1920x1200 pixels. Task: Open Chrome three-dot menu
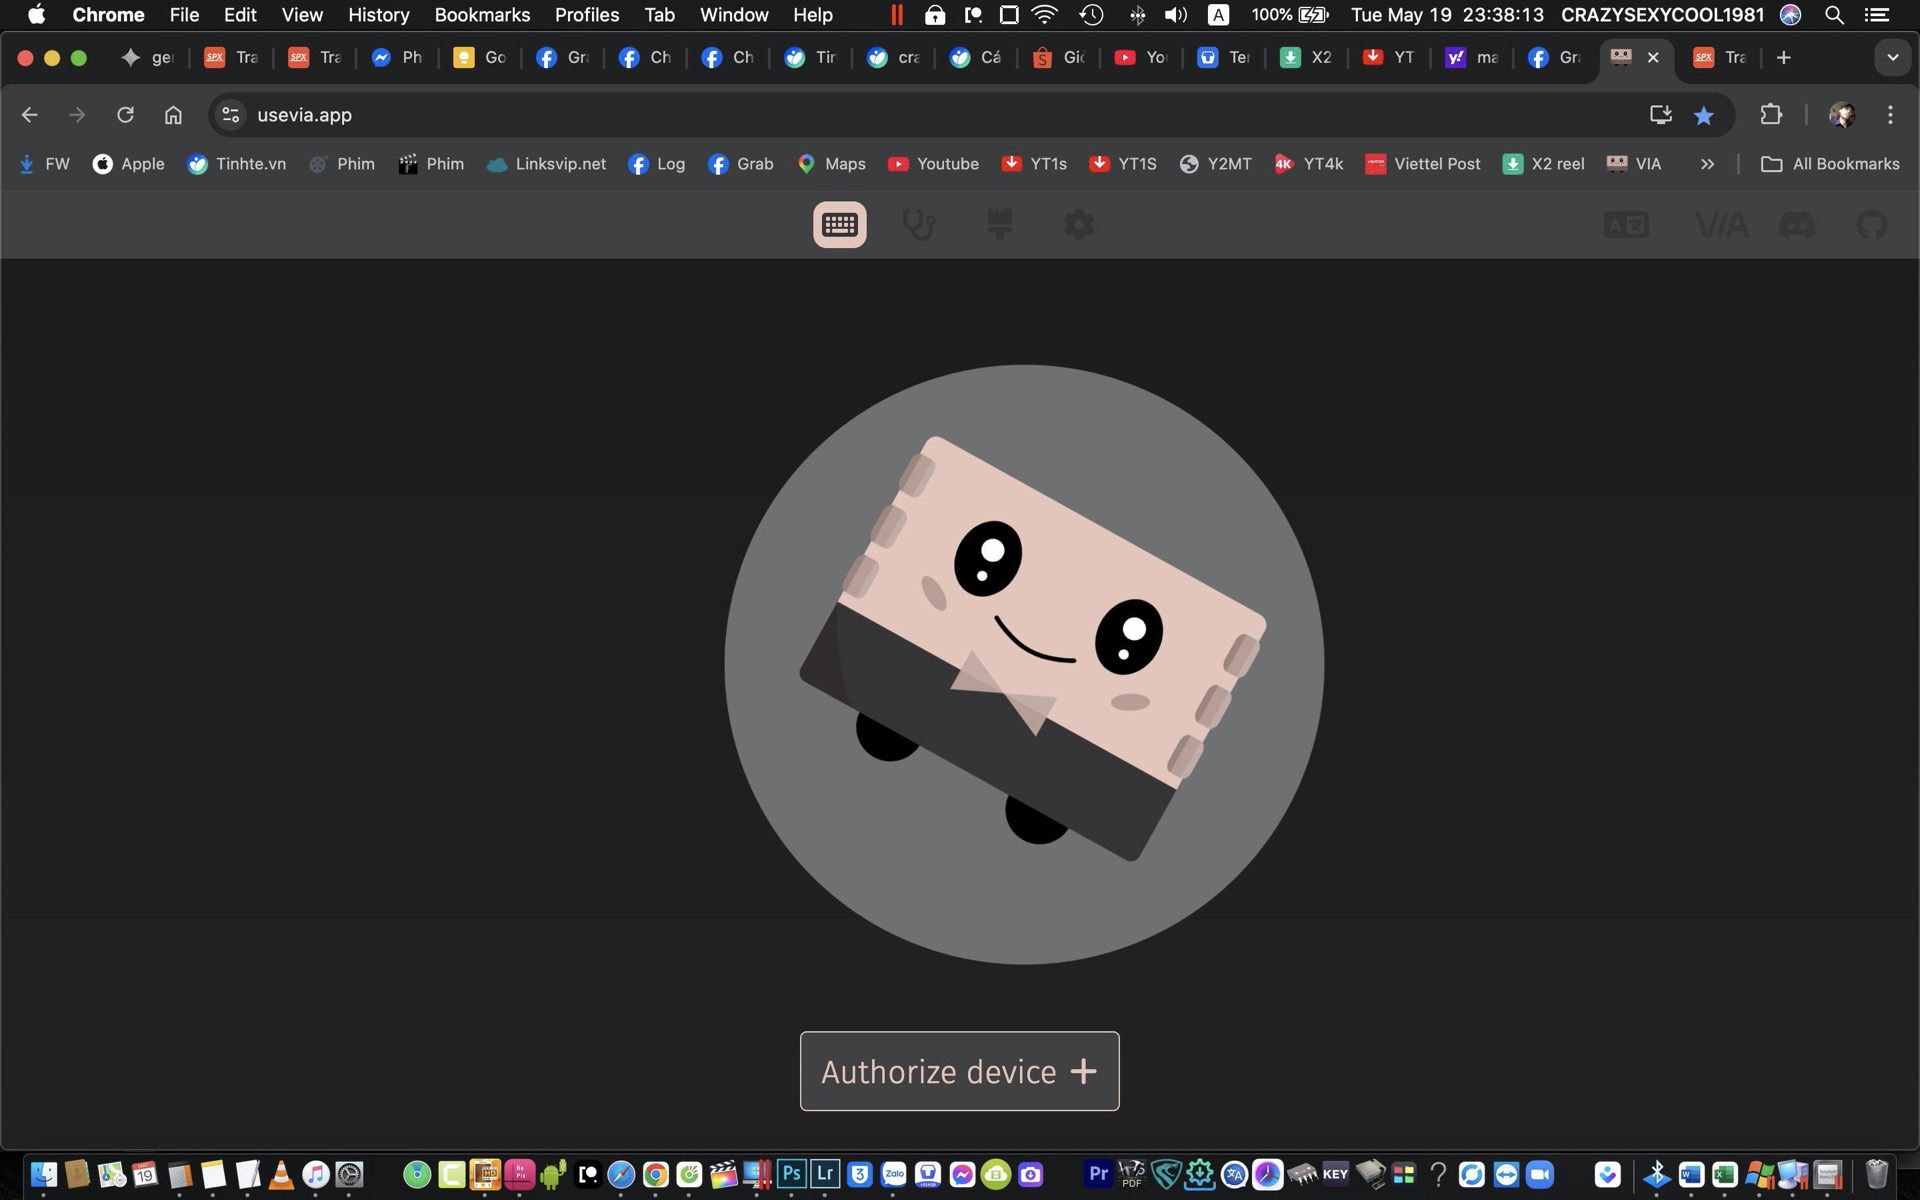pyautogui.click(x=1890, y=115)
